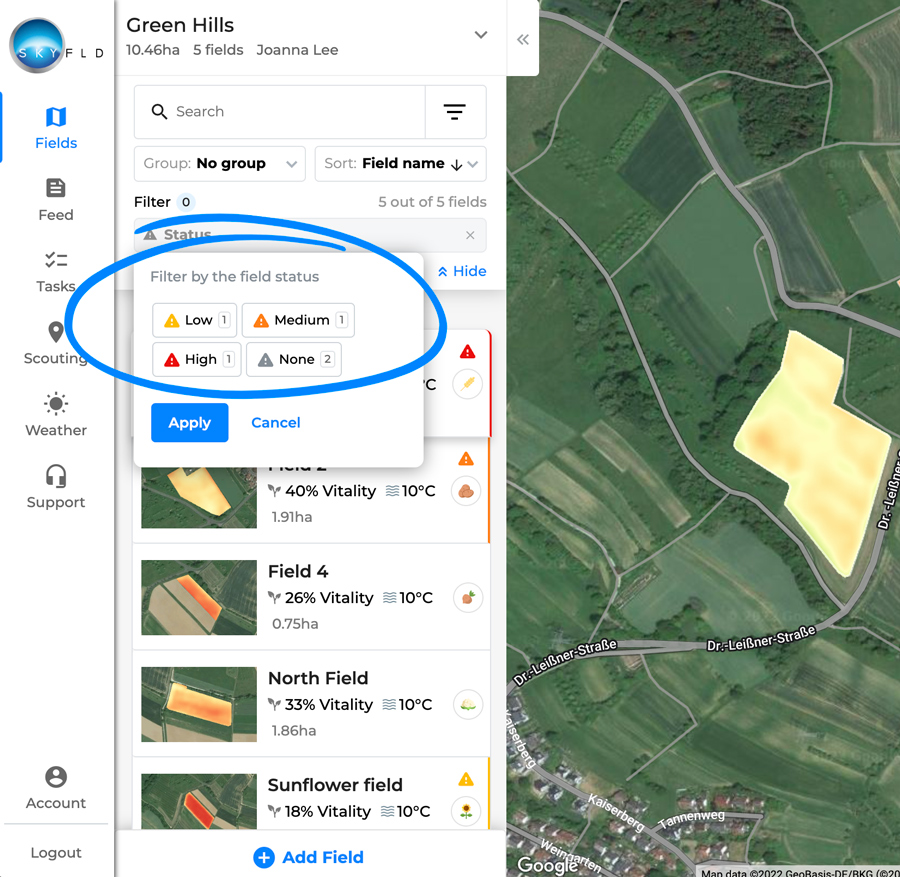900x877 pixels.
Task: Click the Filter count badge 0
Action: click(x=185, y=202)
